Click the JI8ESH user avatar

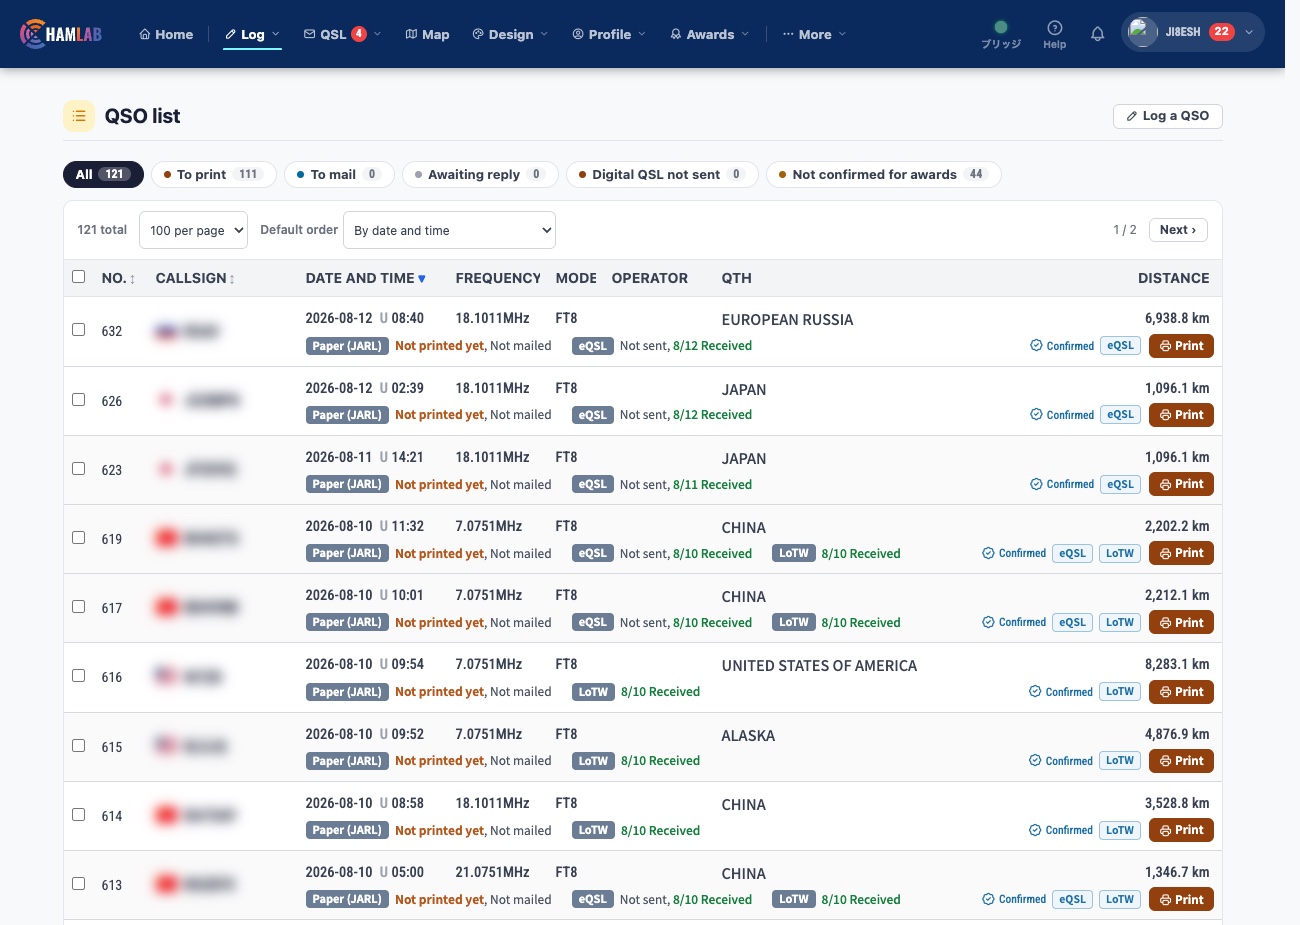(1142, 32)
